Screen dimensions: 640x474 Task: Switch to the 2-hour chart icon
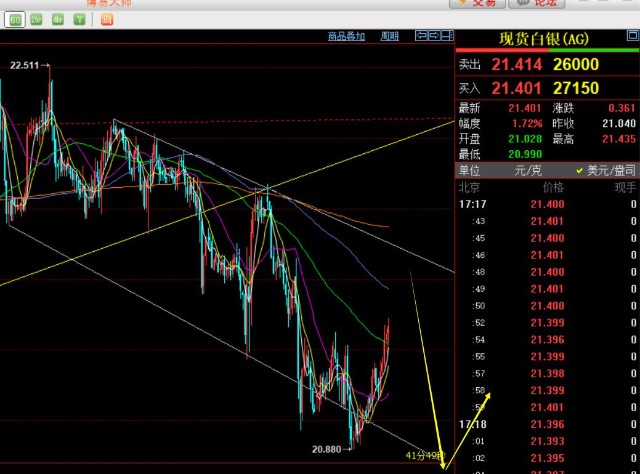coord(36,19)
